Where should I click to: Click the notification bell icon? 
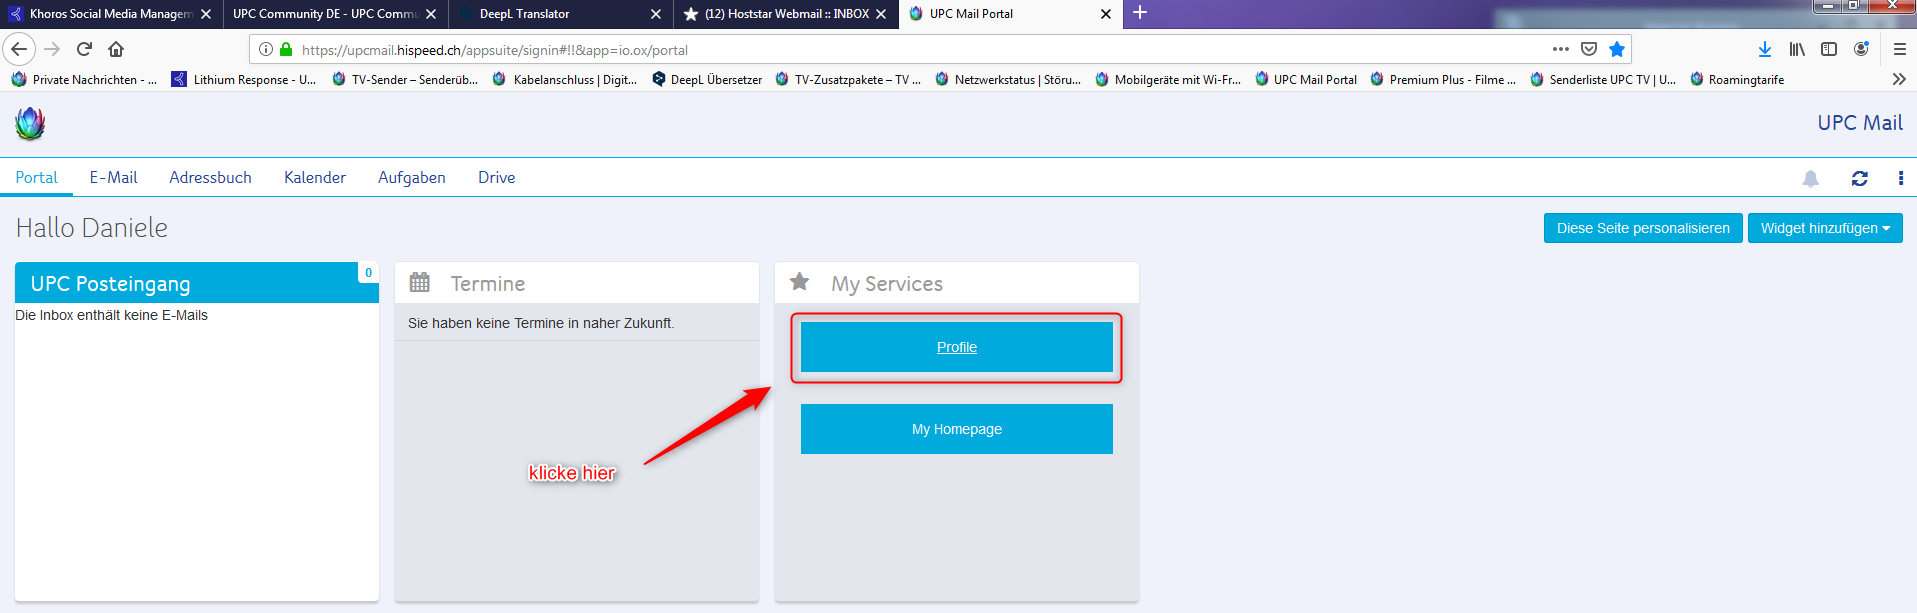tap(1810, 179)
